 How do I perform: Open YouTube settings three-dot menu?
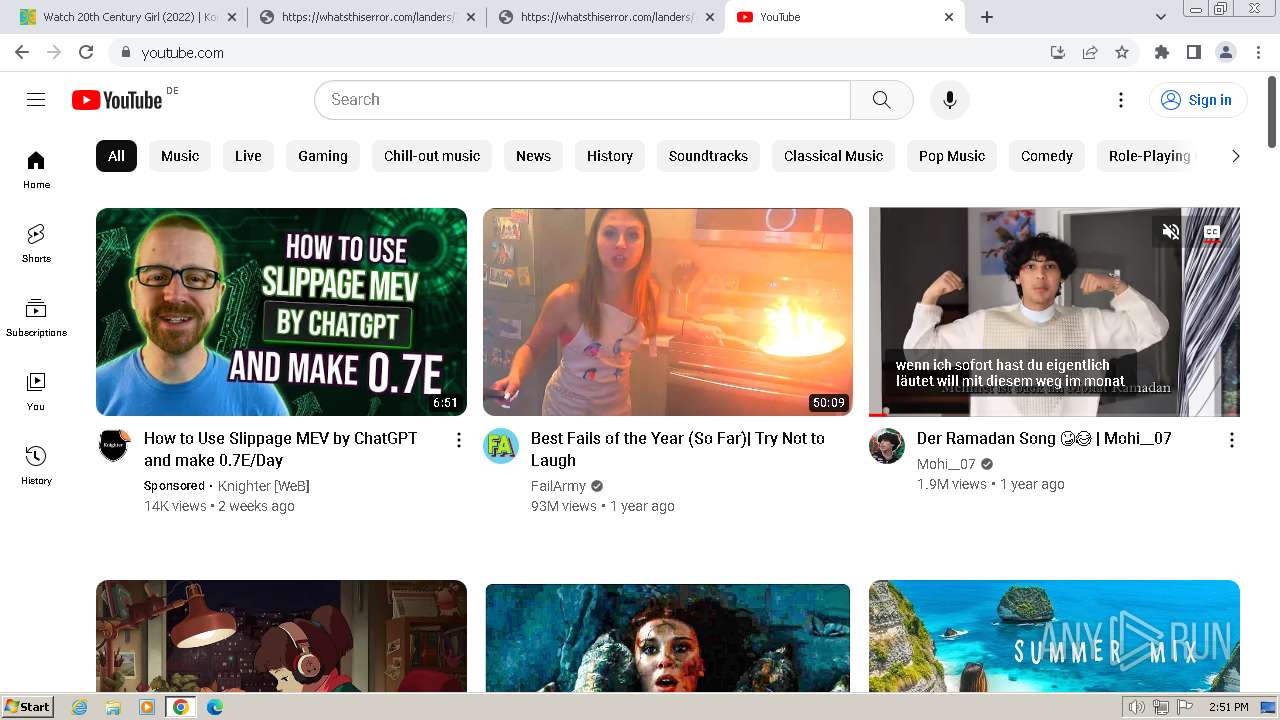pos(1121,100)
